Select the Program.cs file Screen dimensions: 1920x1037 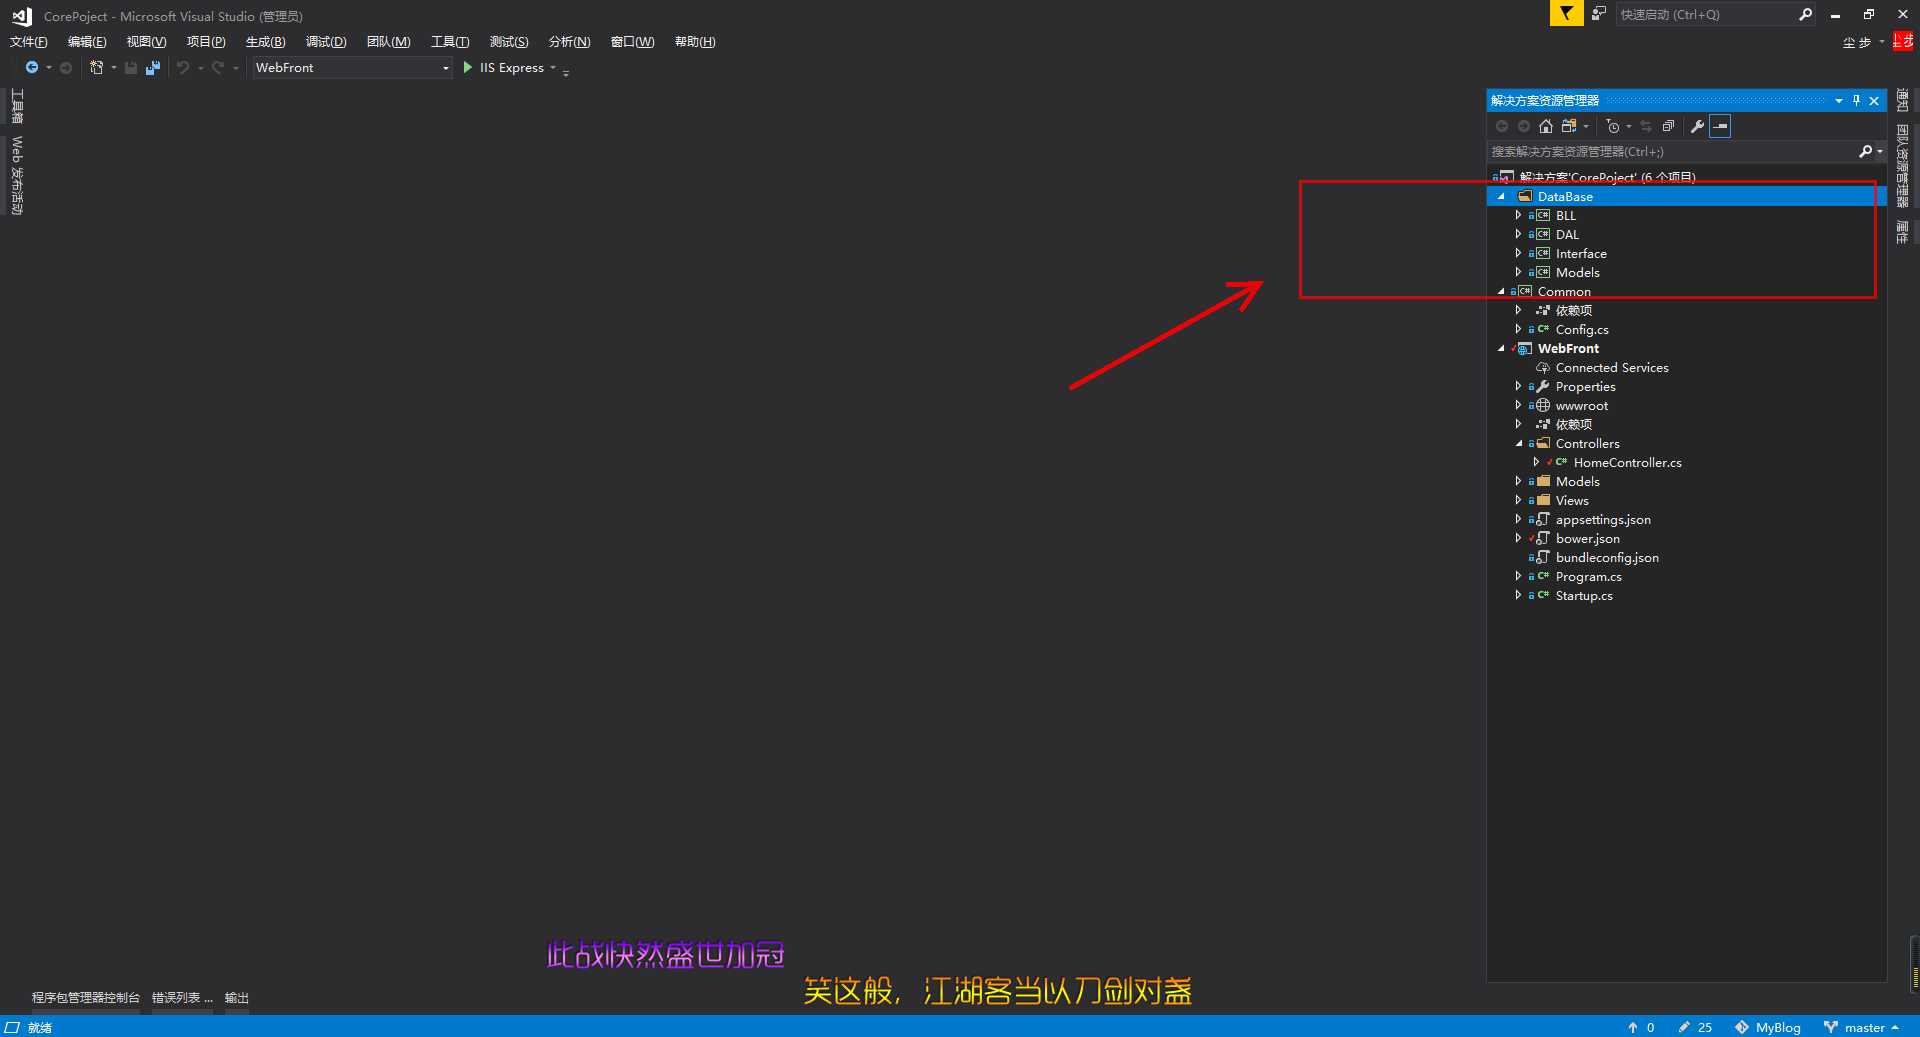[1588, 577]
